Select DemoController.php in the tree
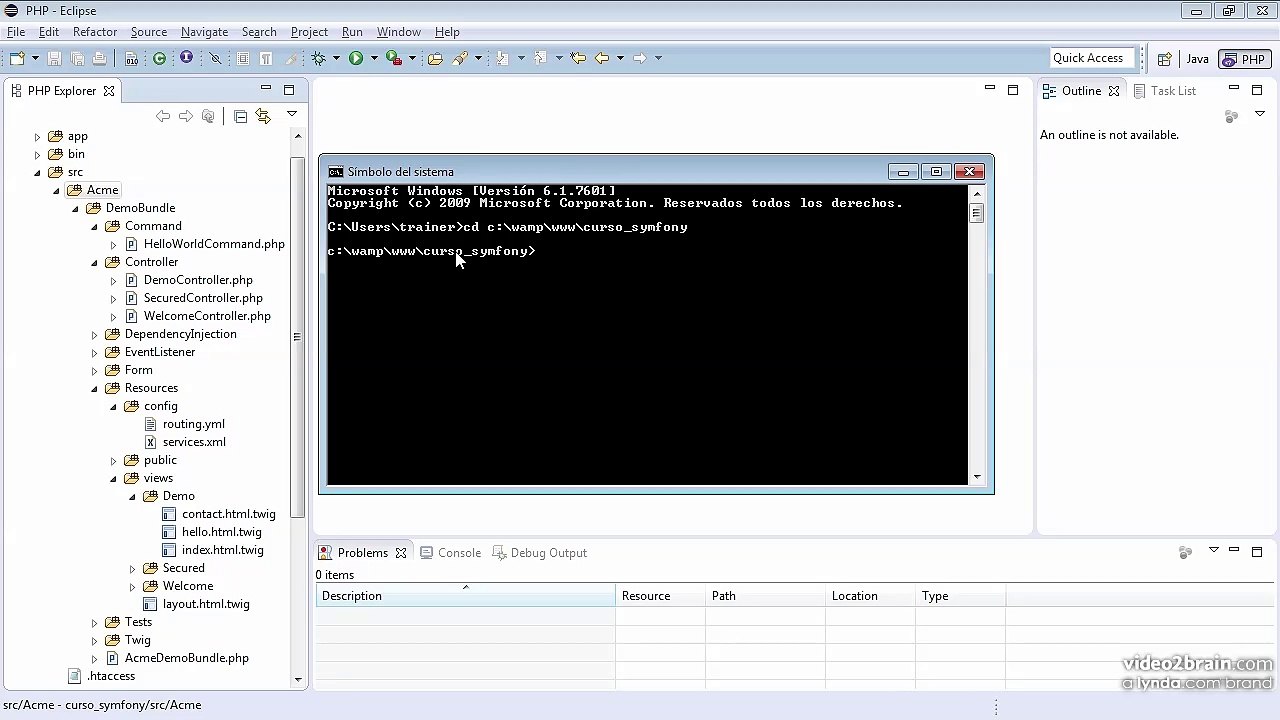1280x720 pixels. tap(198, 280)
